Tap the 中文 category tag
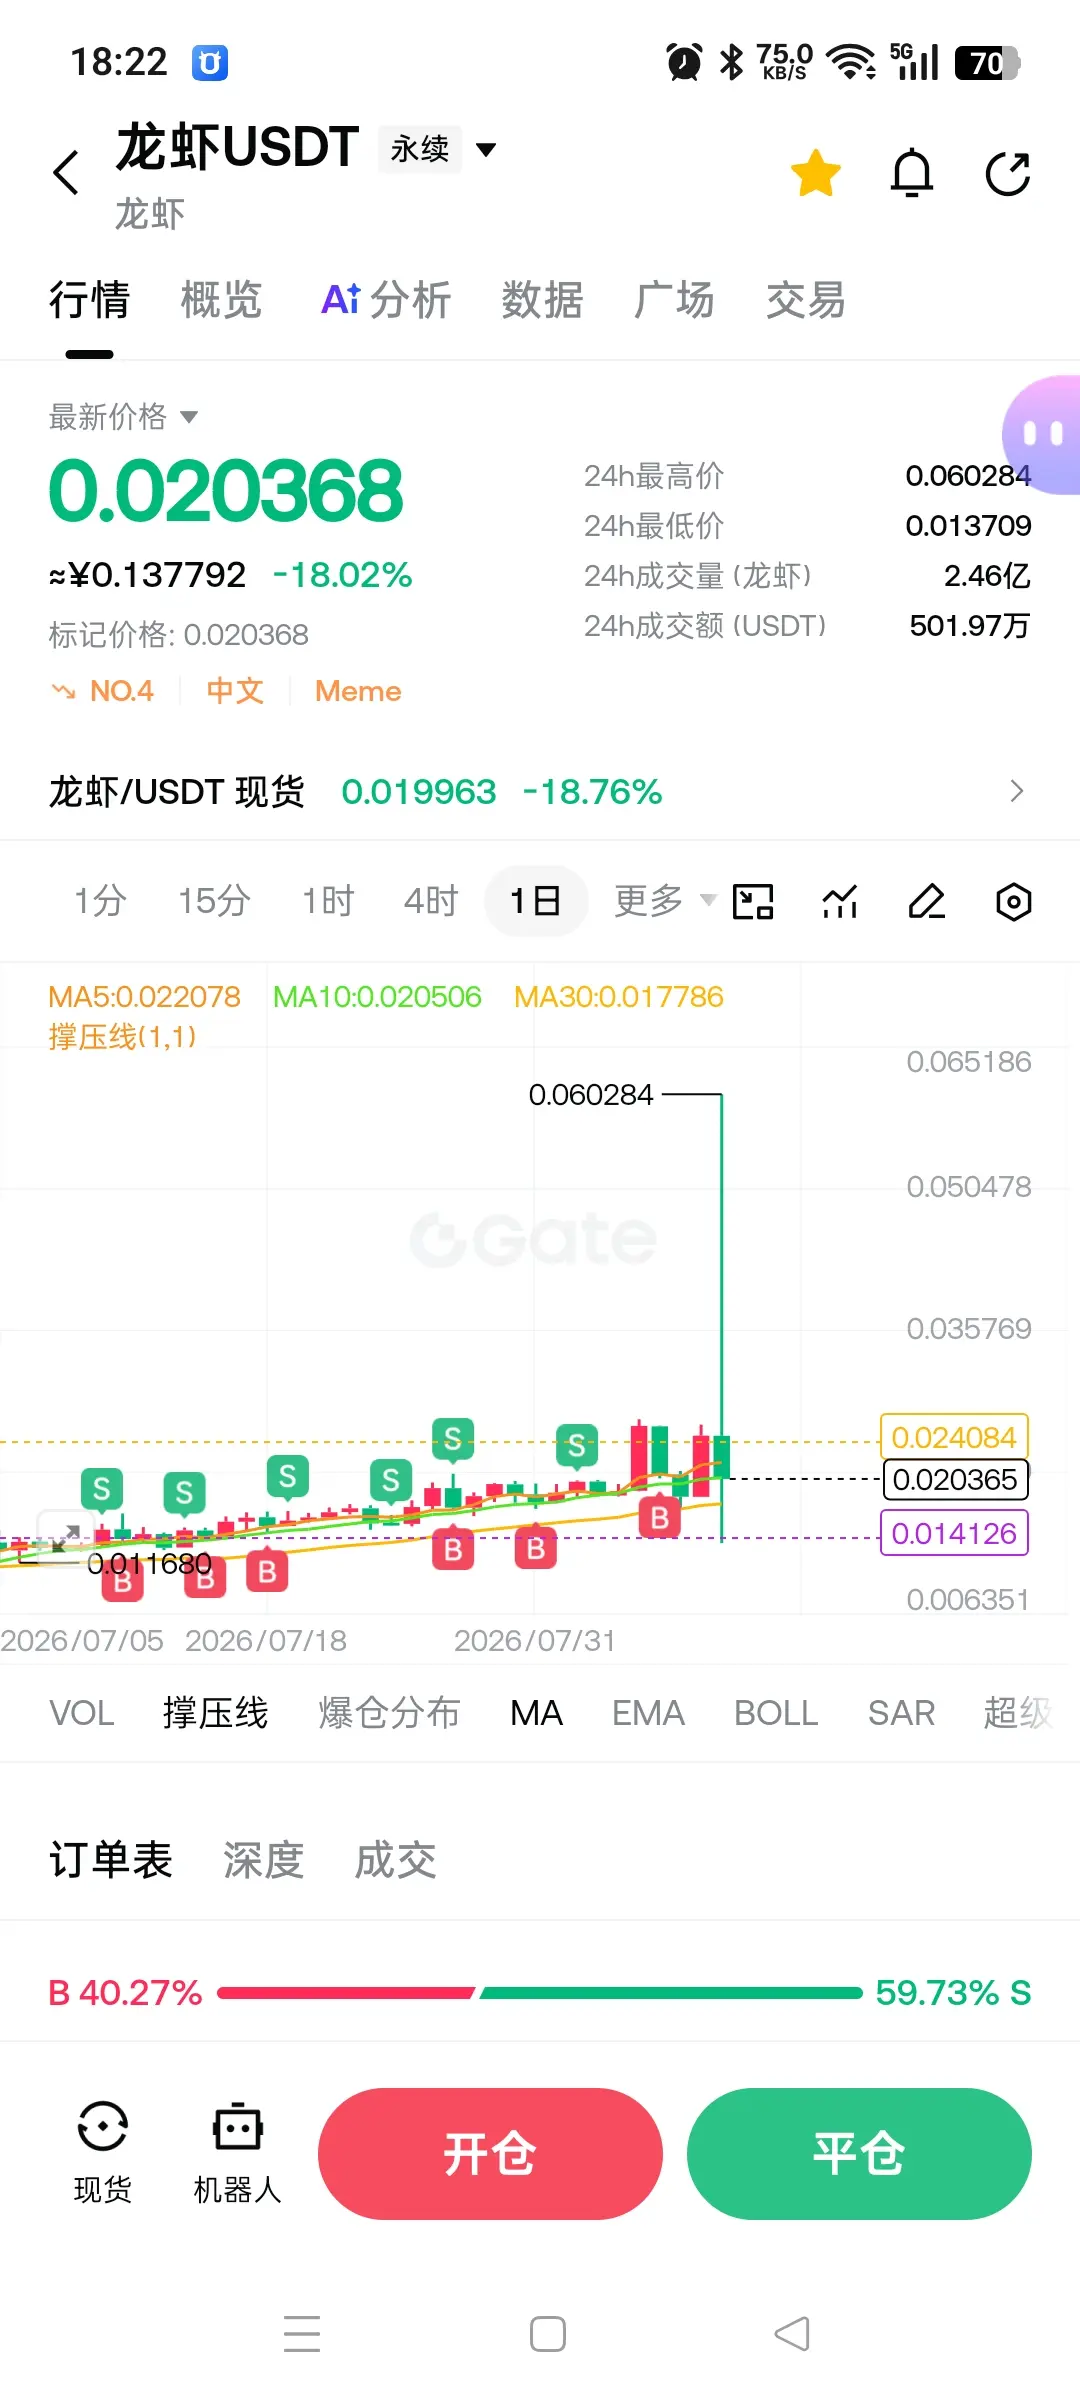Screen dimensions: 1080x2400 pos(235,691)
